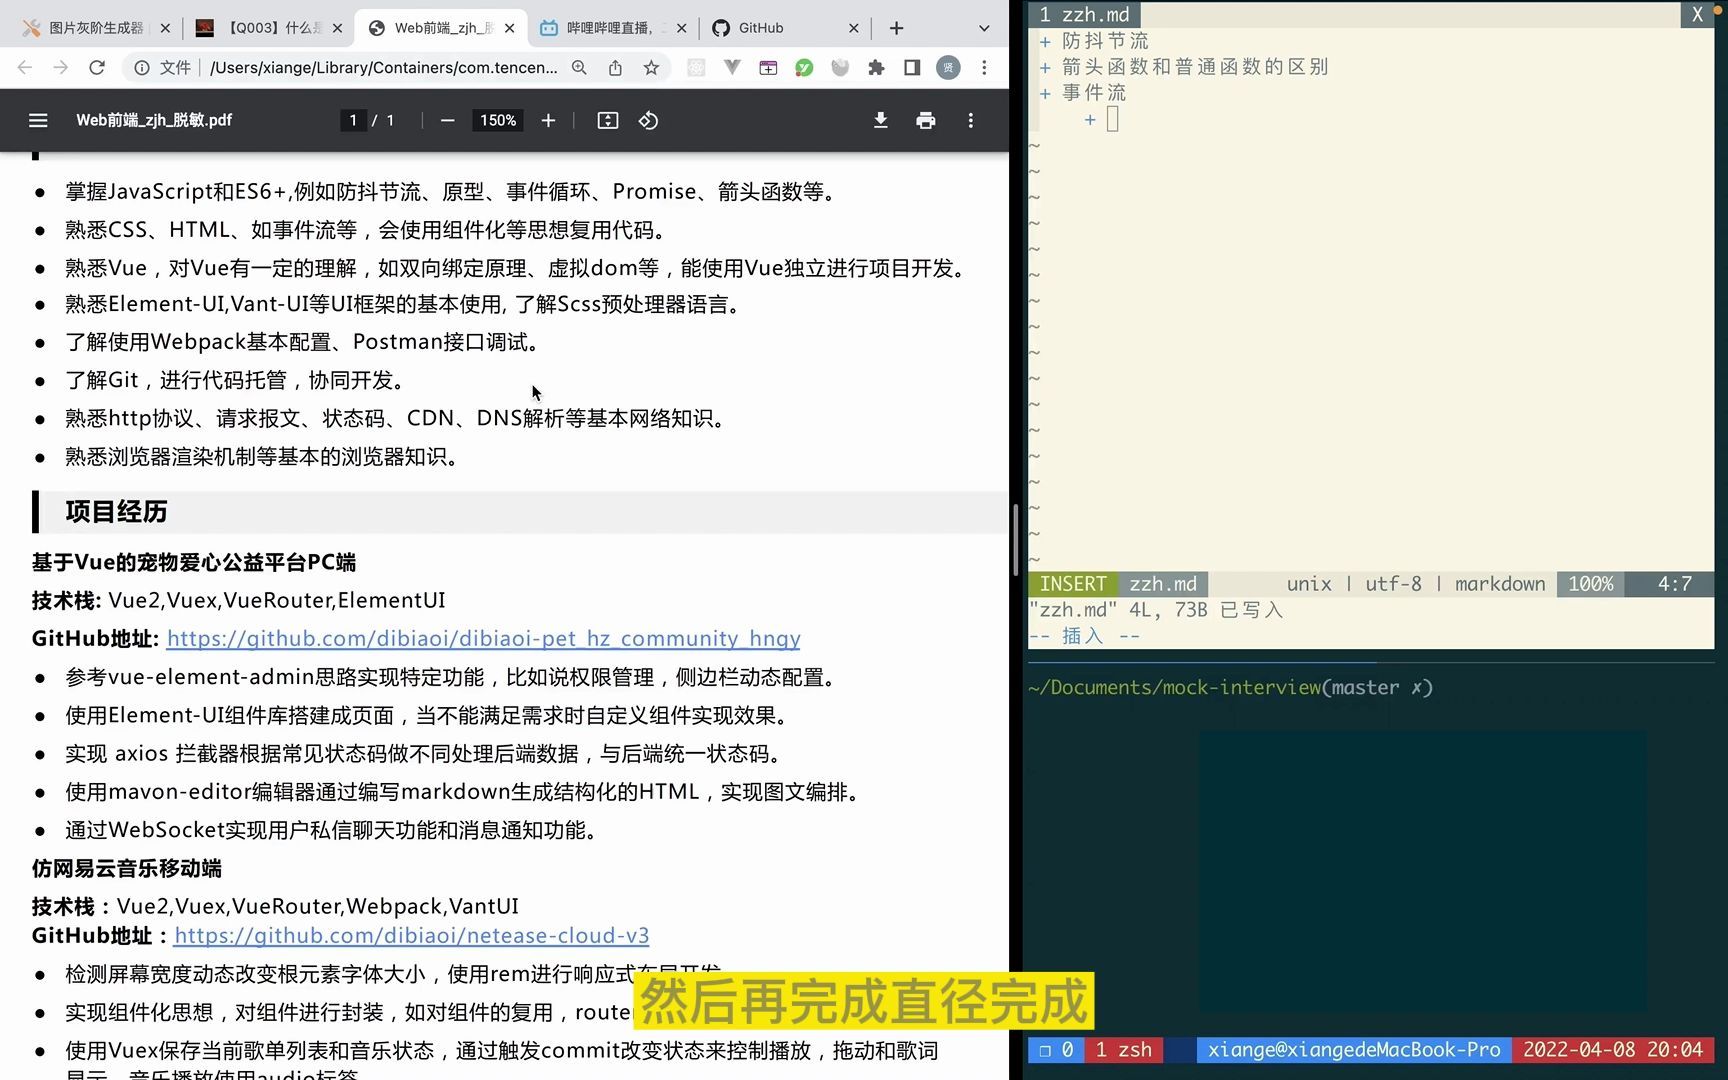Share this page via share icon
1728x1080 pixels.
[615, 67]
